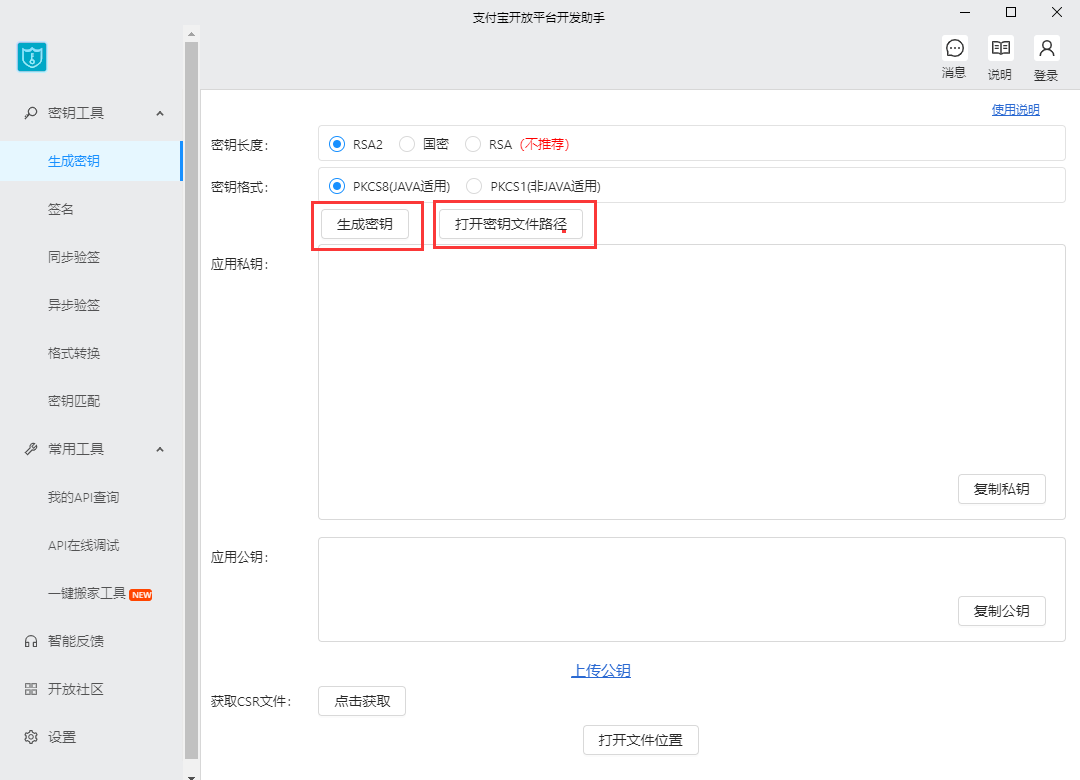Click the blue shield app logo
This screenshot has height=780, width=1080.
(32, 57)
